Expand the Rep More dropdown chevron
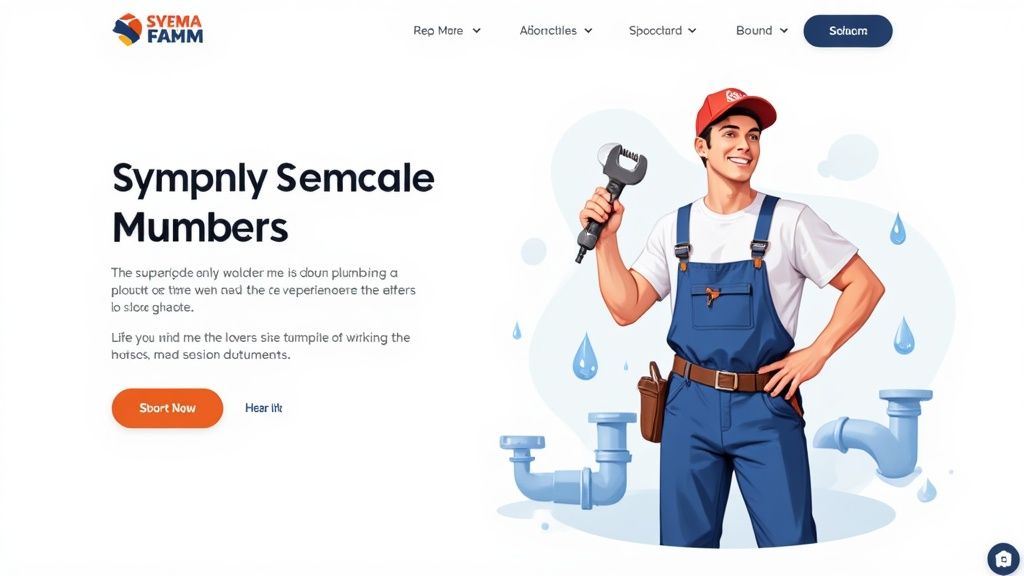Image resolution: width=1024 pixels, height=576 pixels. (477, 31)
